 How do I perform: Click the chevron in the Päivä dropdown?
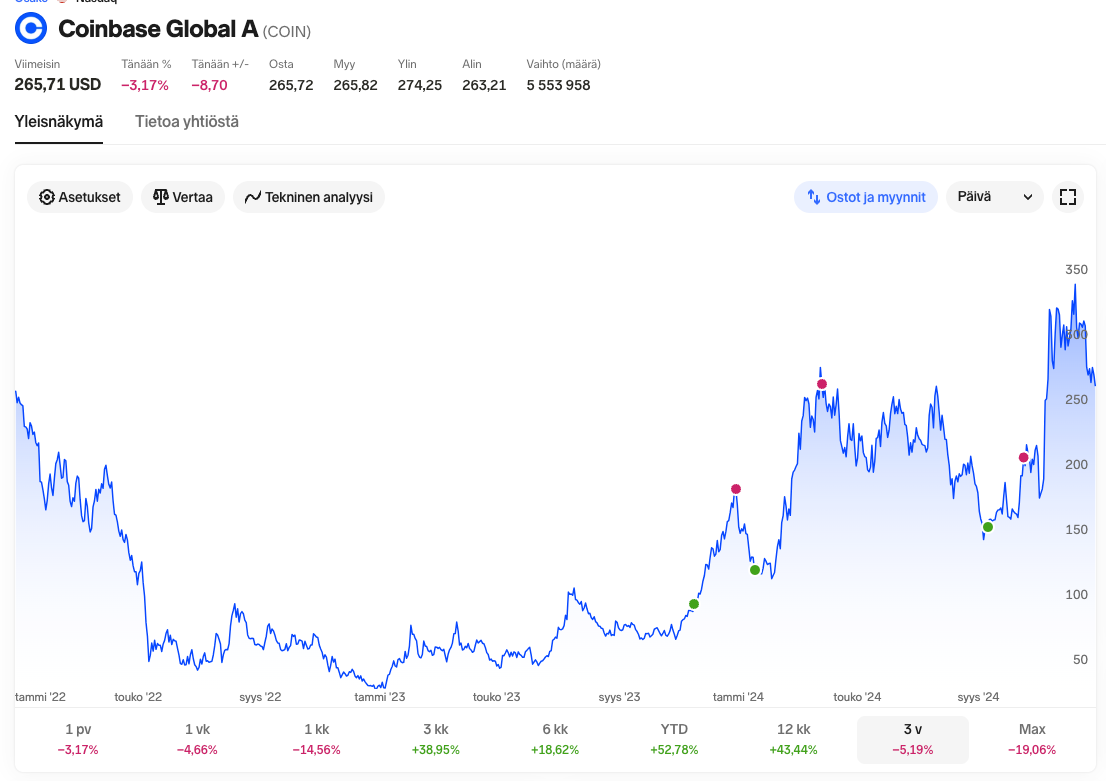1028,198
